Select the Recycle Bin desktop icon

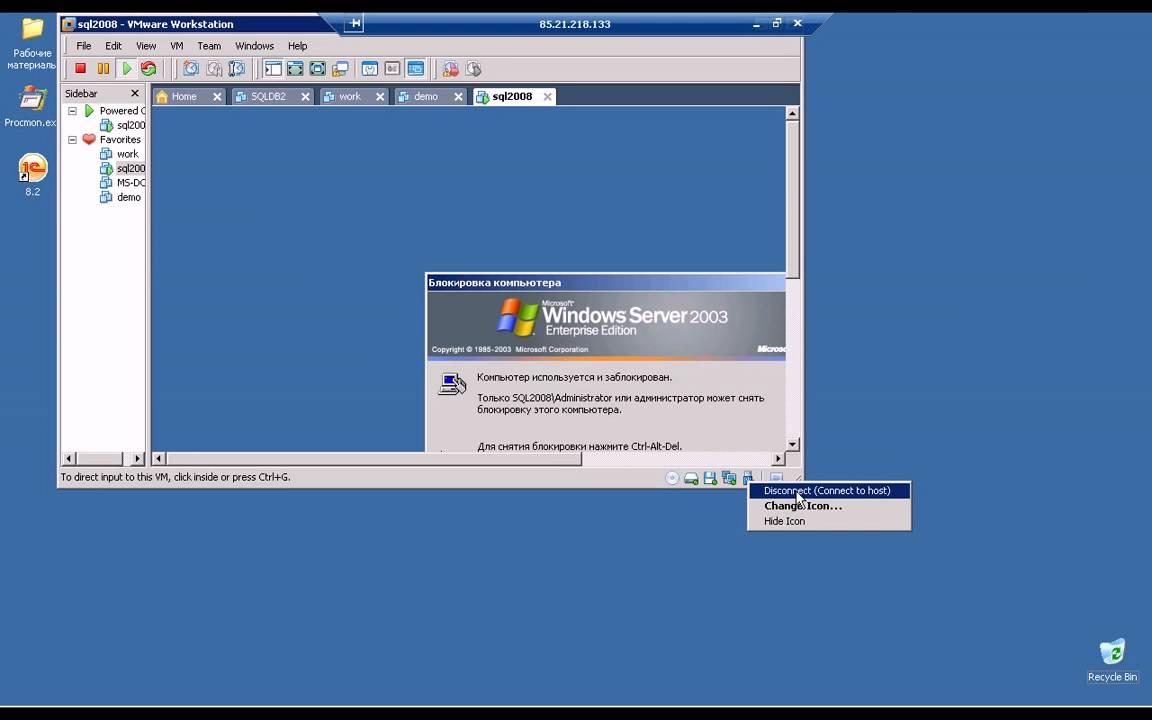(x=1112, y=660)
